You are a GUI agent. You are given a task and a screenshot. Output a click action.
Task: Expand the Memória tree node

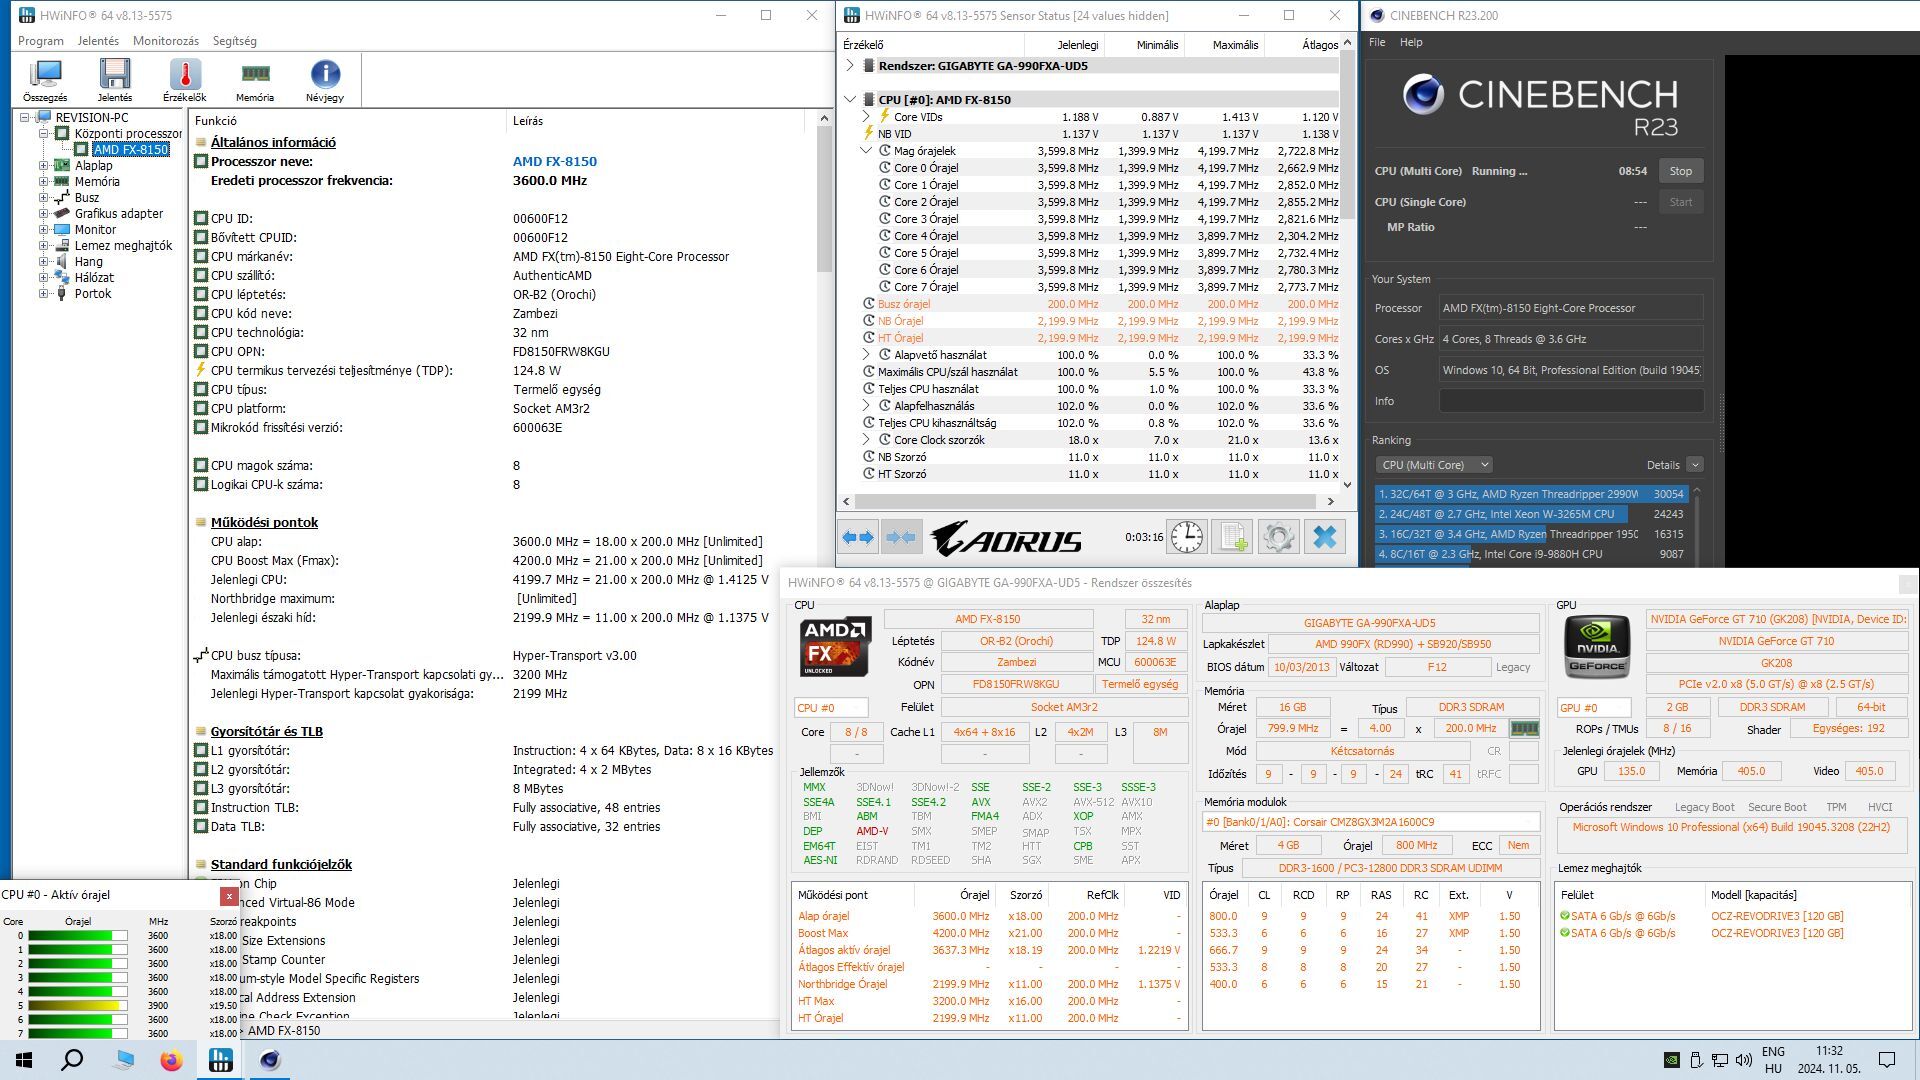(x=44, y=182)
